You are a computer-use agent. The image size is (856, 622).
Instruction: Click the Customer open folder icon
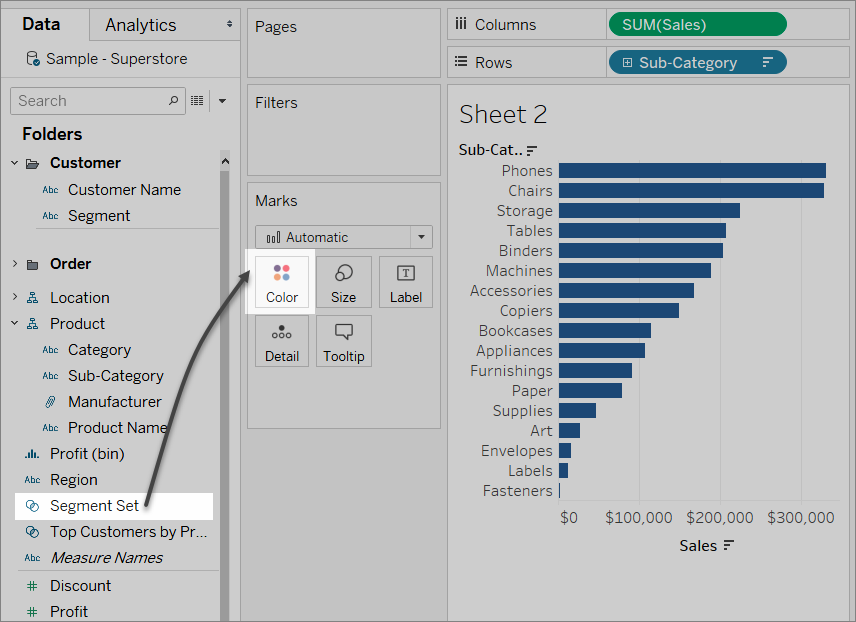coord(33,163)
